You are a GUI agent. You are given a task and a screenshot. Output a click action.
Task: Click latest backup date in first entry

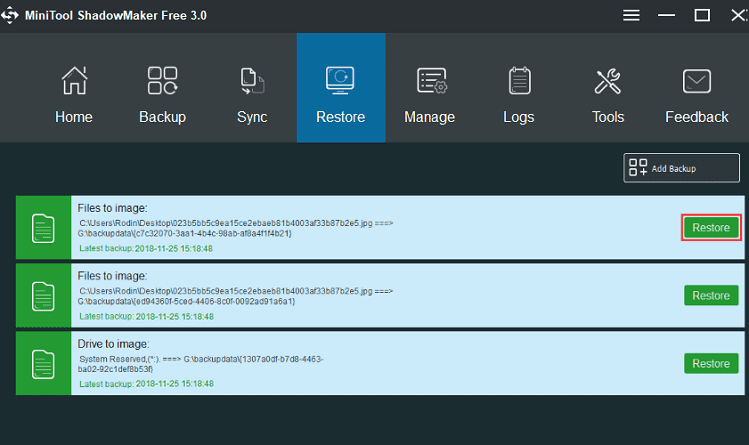pos(174,248)
